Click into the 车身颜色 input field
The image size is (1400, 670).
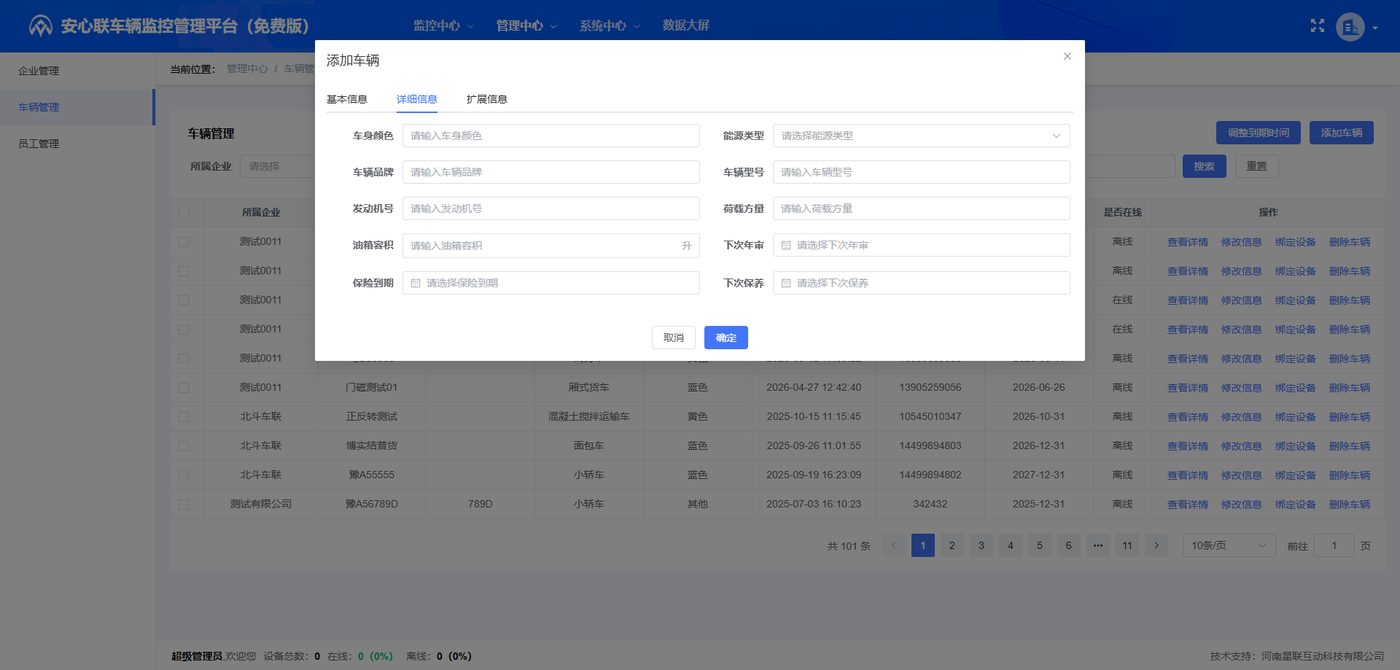pyautogui.click(x=551, y=136)
